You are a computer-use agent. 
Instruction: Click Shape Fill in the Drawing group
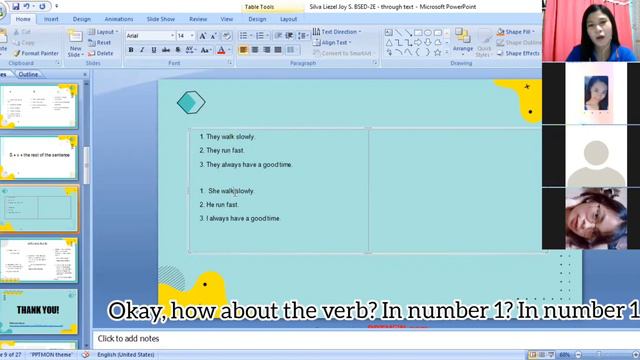[516, 32]
